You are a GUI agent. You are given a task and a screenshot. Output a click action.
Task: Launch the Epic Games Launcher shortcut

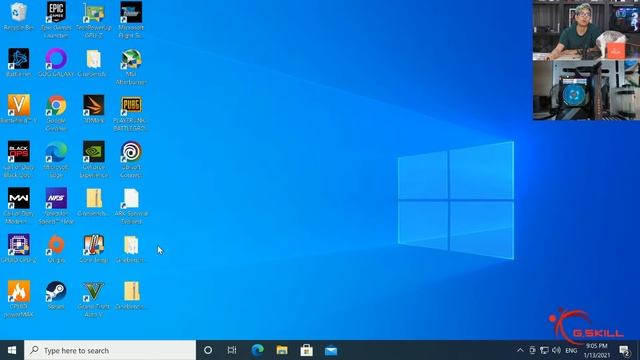tap(56, 20)
